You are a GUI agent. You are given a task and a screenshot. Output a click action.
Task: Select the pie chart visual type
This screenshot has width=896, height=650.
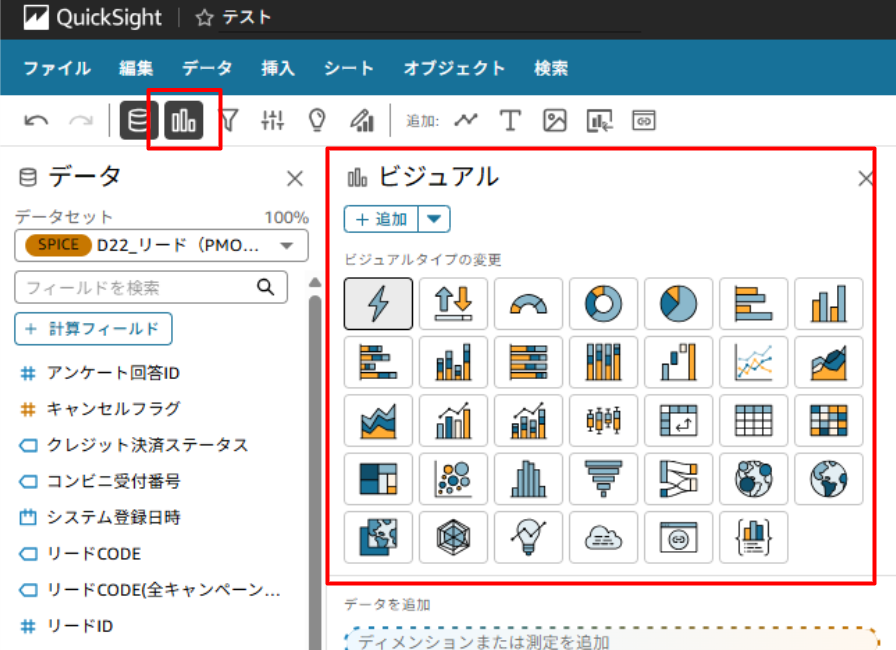click(678, 304)
